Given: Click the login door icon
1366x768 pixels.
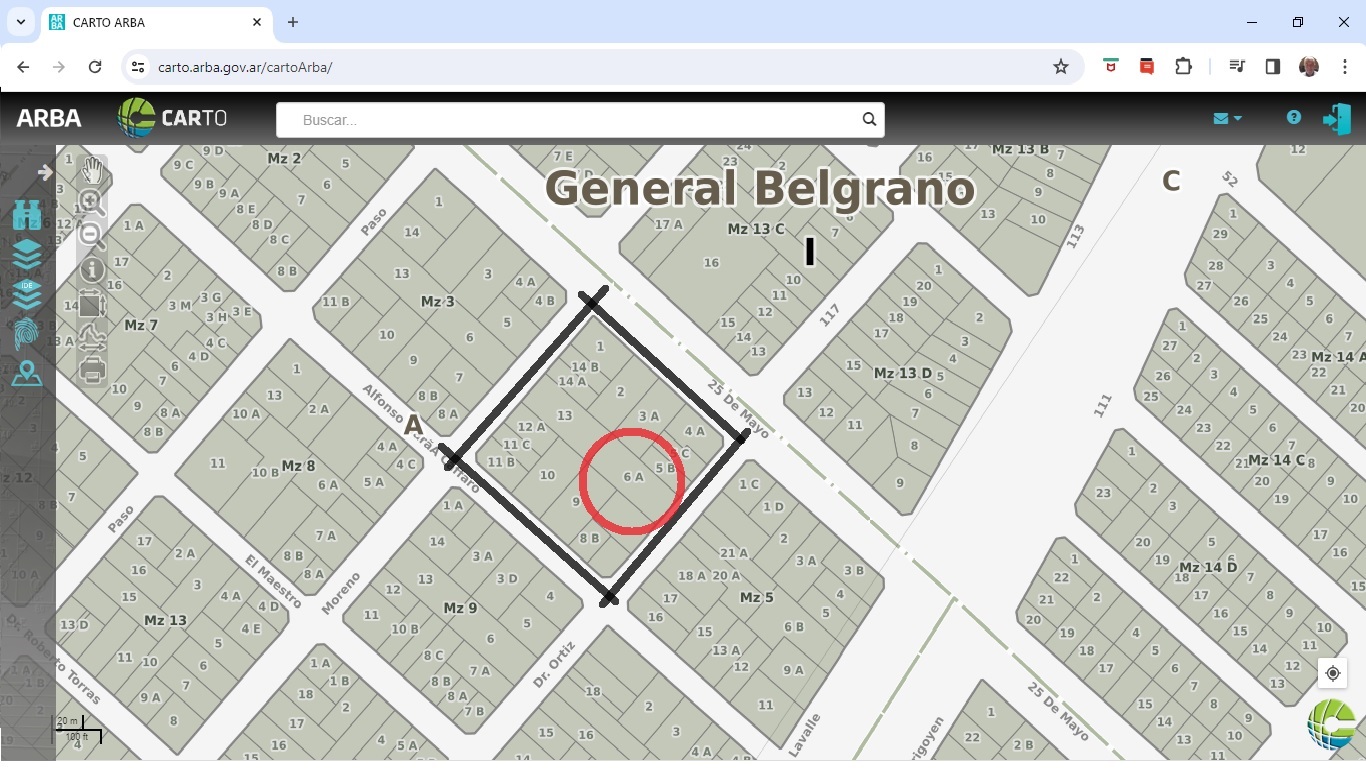Looking at the screenshot, I should tap(1336, 119).
